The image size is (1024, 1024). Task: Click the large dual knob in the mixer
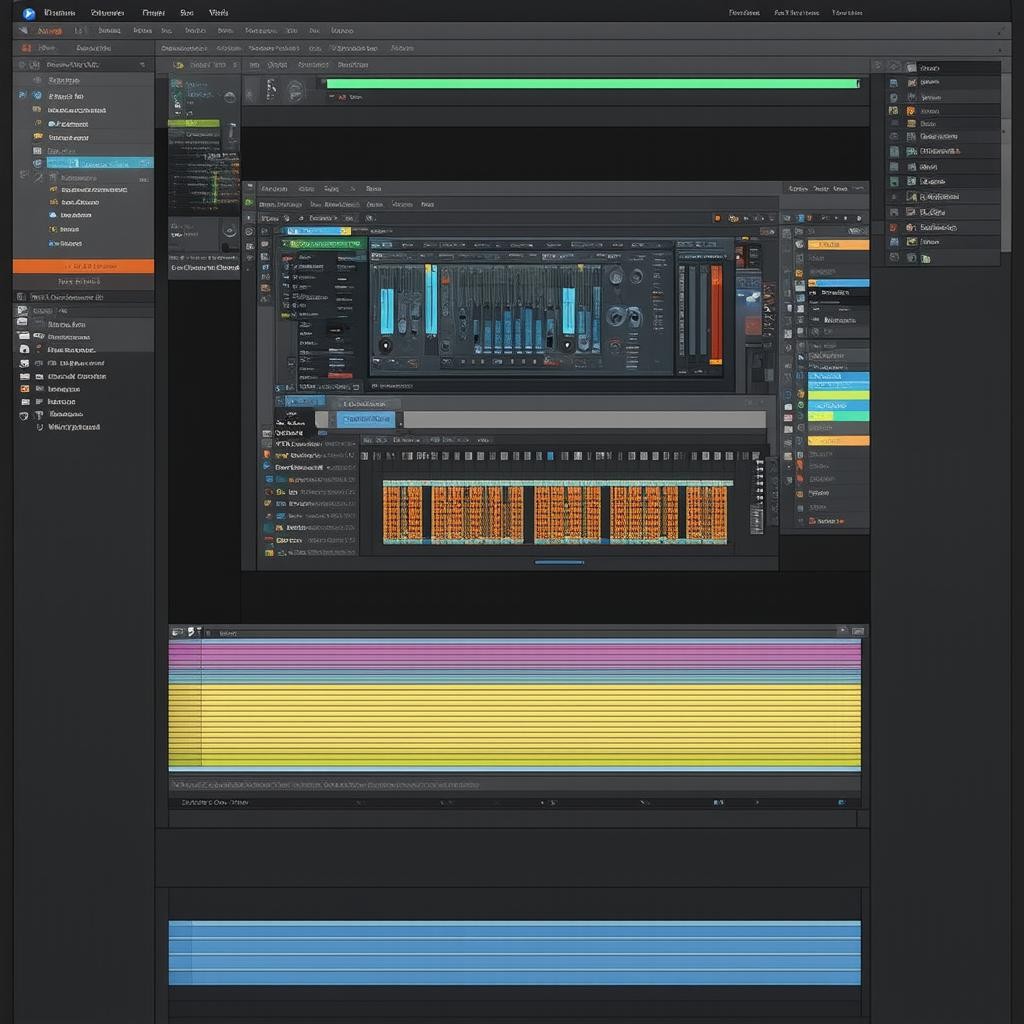click(x=625, y=316)
